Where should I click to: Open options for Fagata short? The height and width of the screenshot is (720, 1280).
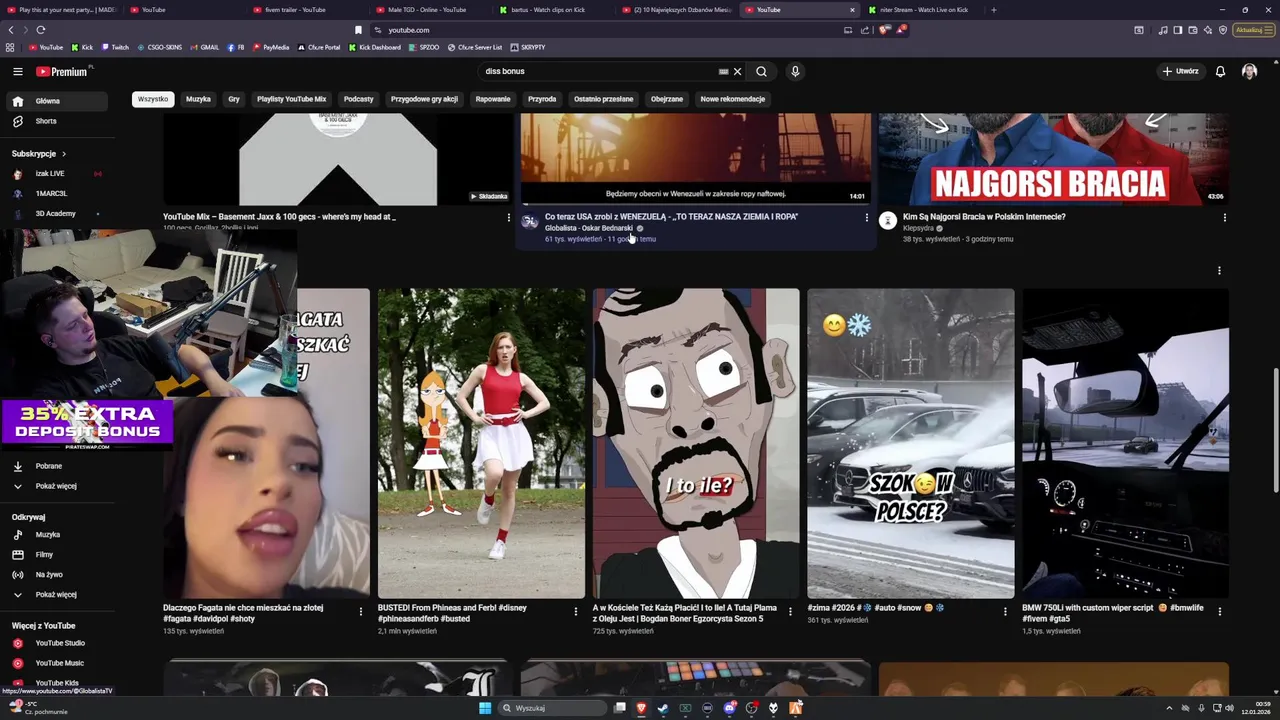361,611
